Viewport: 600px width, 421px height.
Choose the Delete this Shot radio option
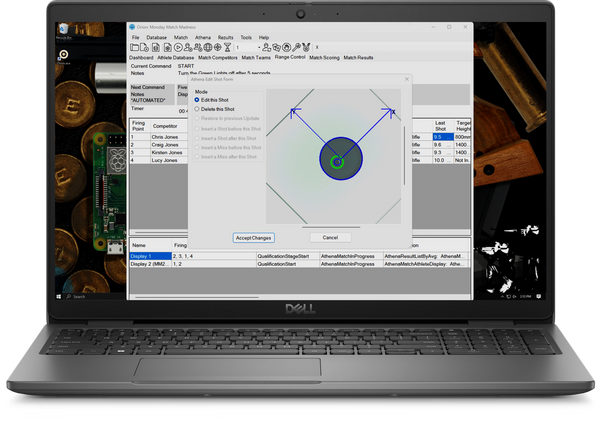point(197,109)
